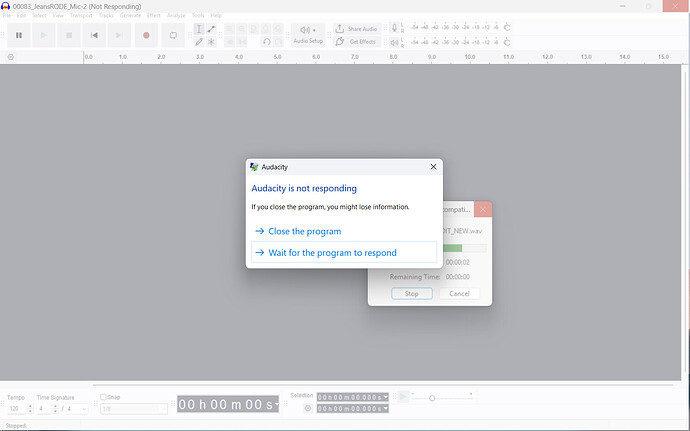Select the Draw pencil tool
The height and width of the screenshot is (431, 690).
coord(199,42)
